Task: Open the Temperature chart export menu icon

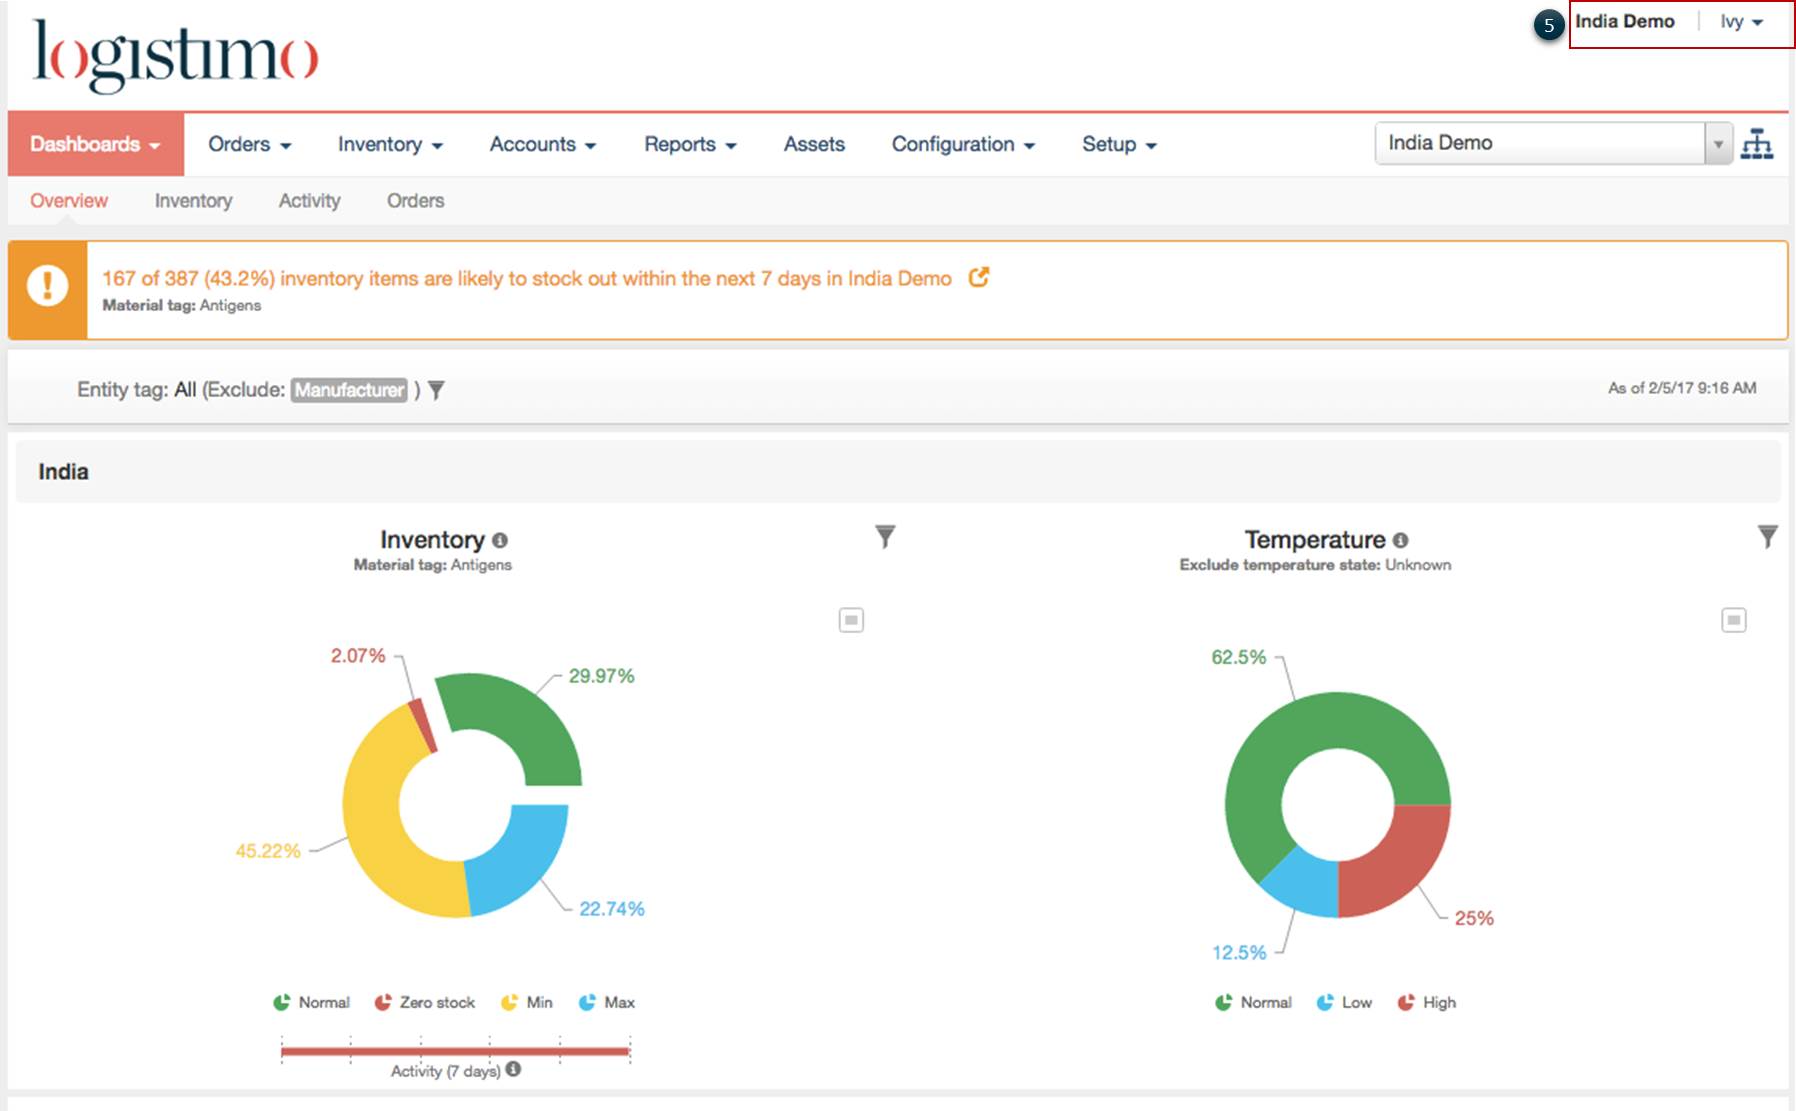Action: (1734, 620)
